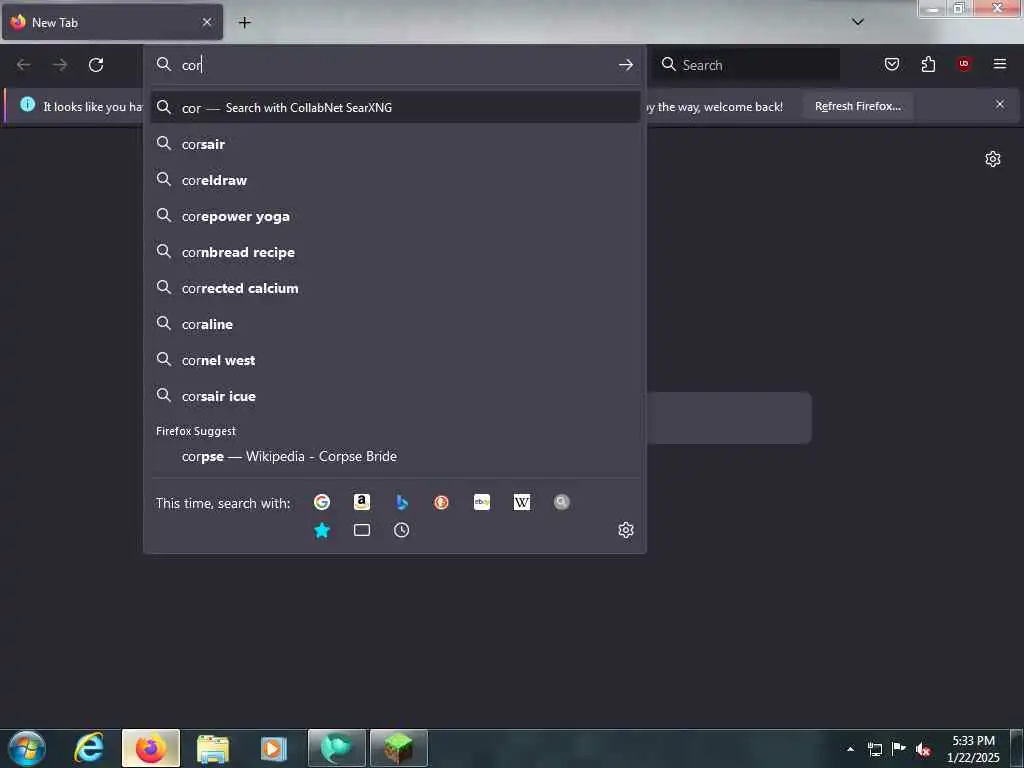This screenshot has width=1024, height=768.
Task: Click the Go arrow in address bar
Action: pos(626,65)
